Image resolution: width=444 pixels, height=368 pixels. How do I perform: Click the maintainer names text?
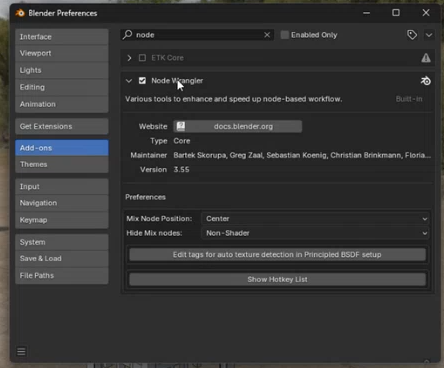(302, 155)
